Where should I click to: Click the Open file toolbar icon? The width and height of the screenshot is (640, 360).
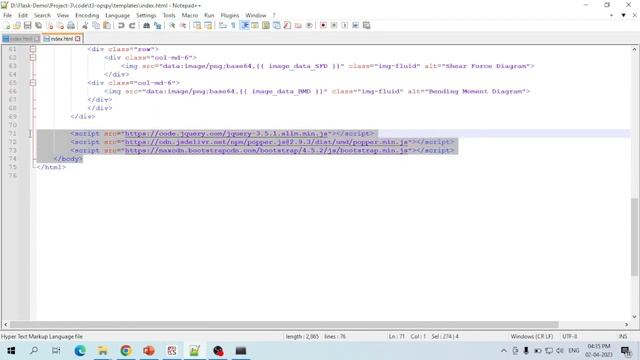(x=17, y=25)
